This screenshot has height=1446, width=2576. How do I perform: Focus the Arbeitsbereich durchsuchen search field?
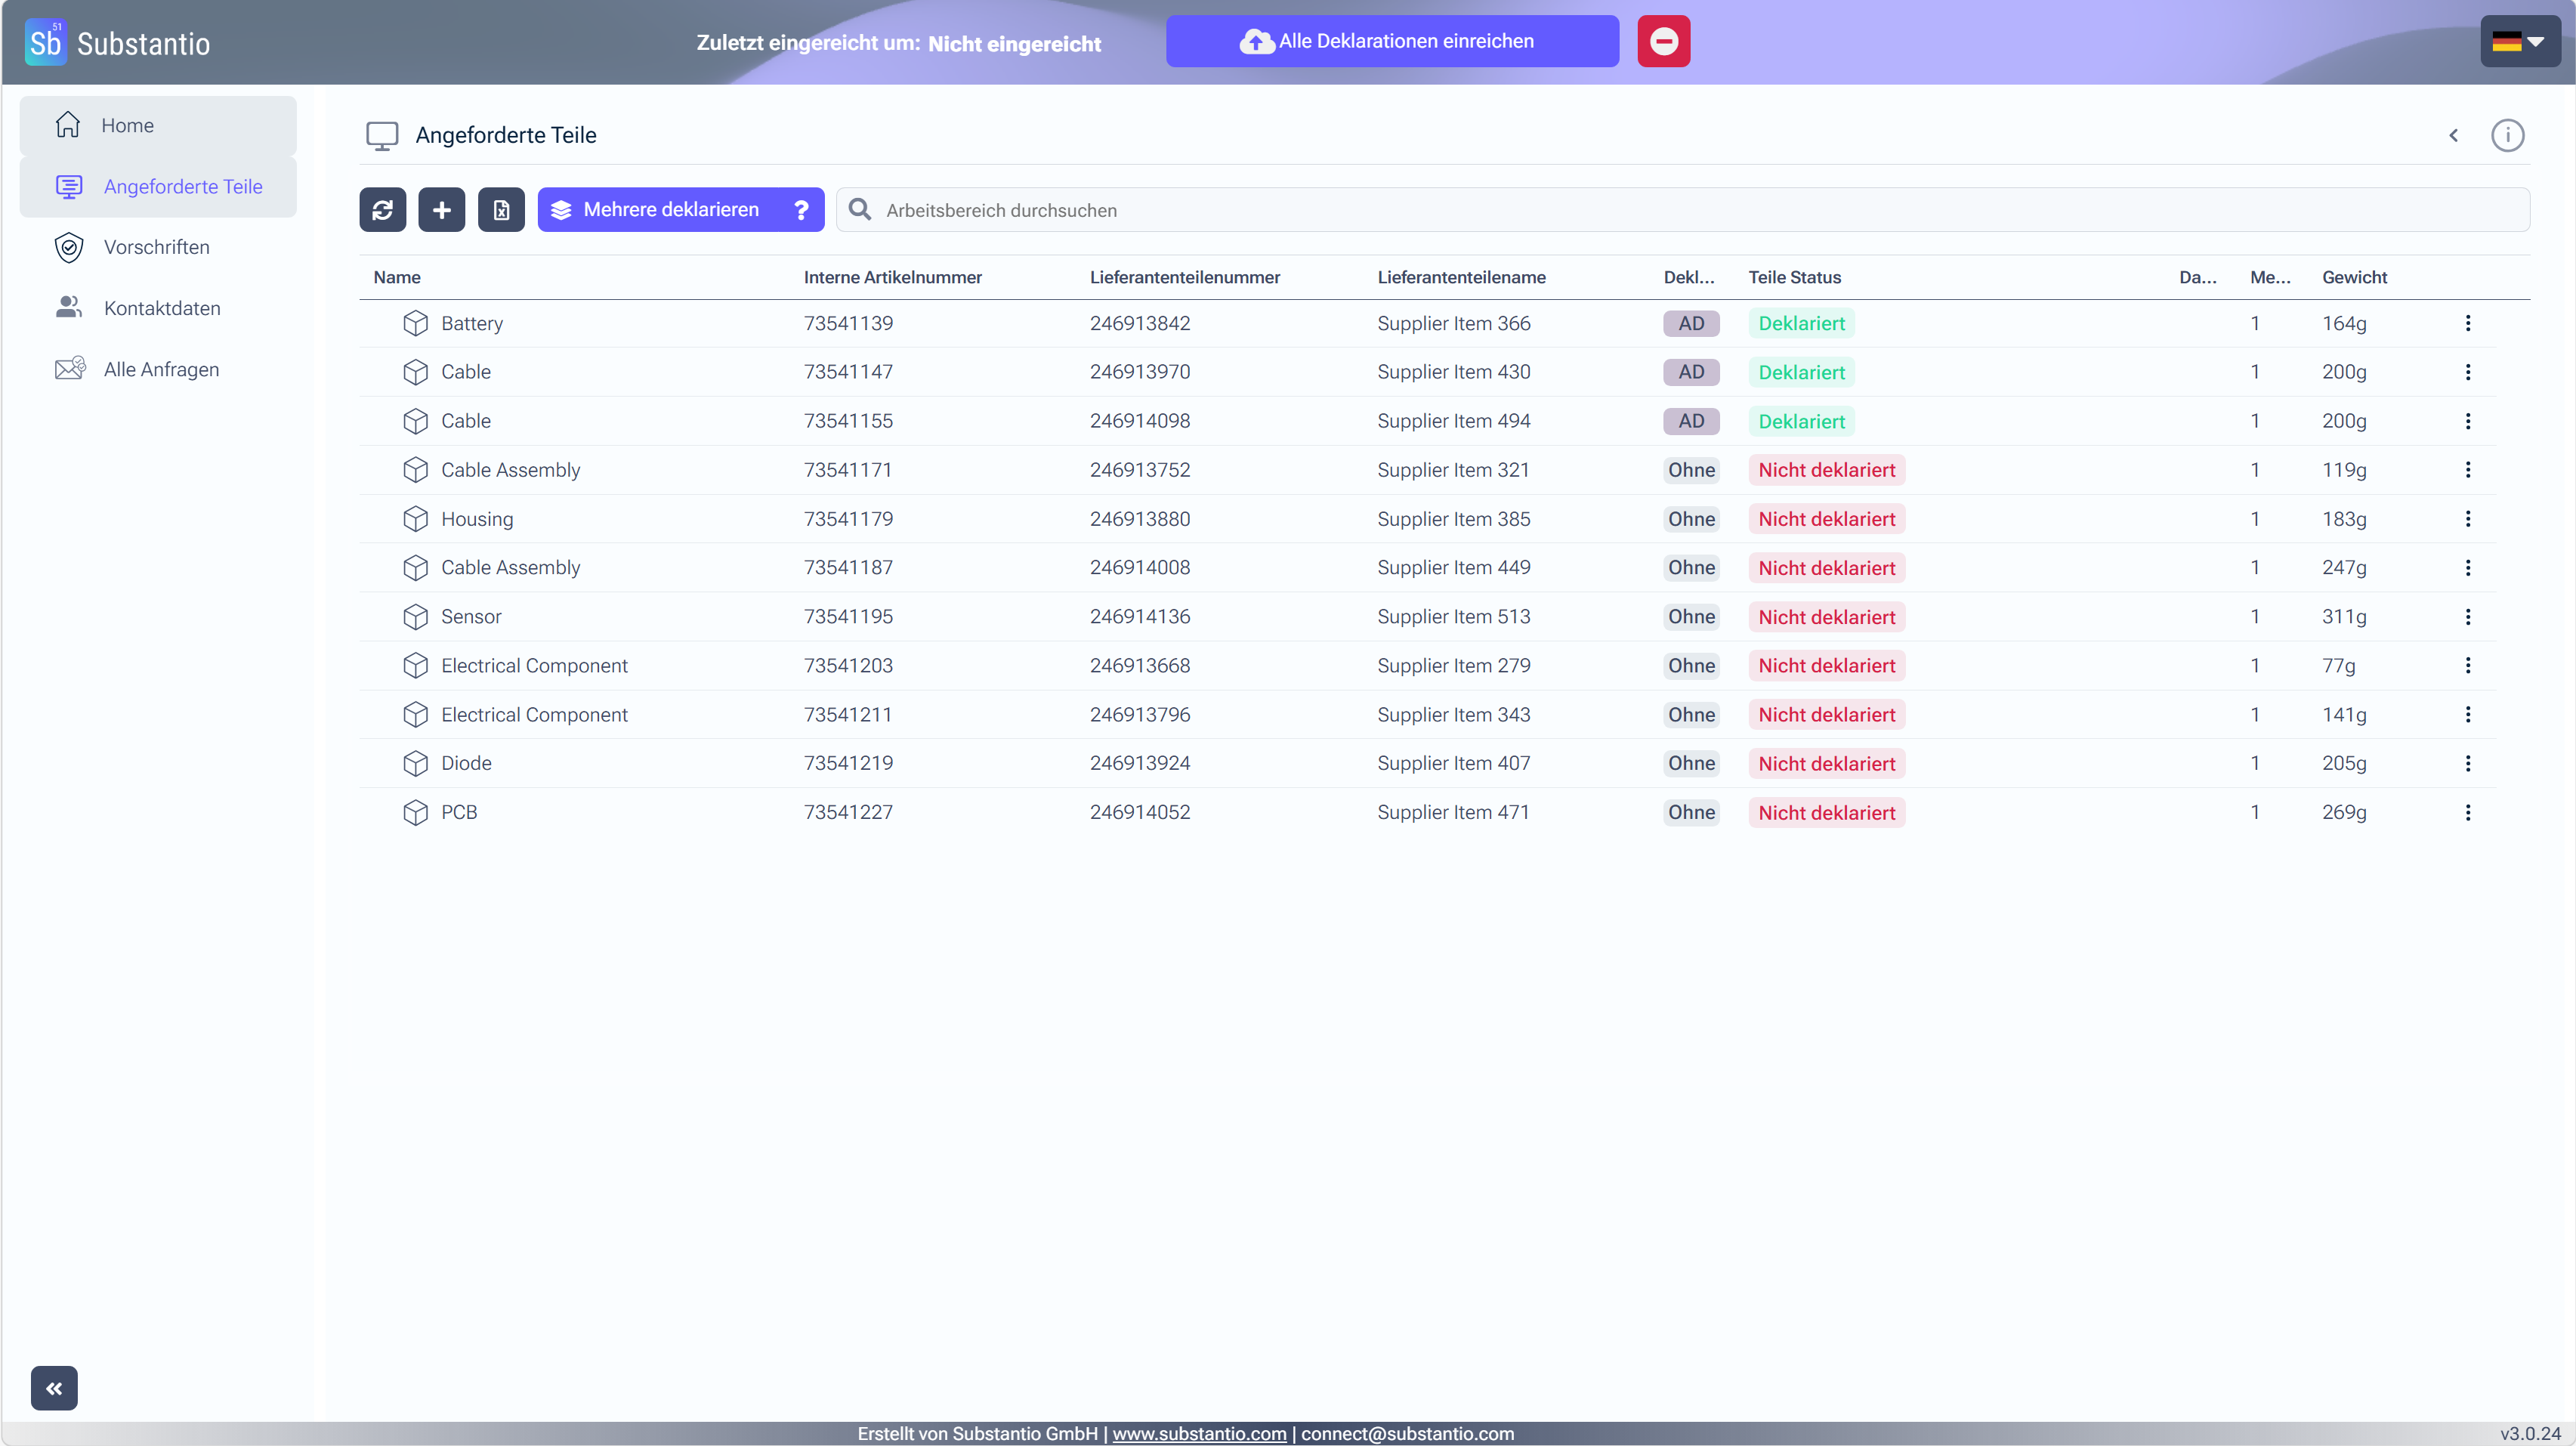(1682, 210)
